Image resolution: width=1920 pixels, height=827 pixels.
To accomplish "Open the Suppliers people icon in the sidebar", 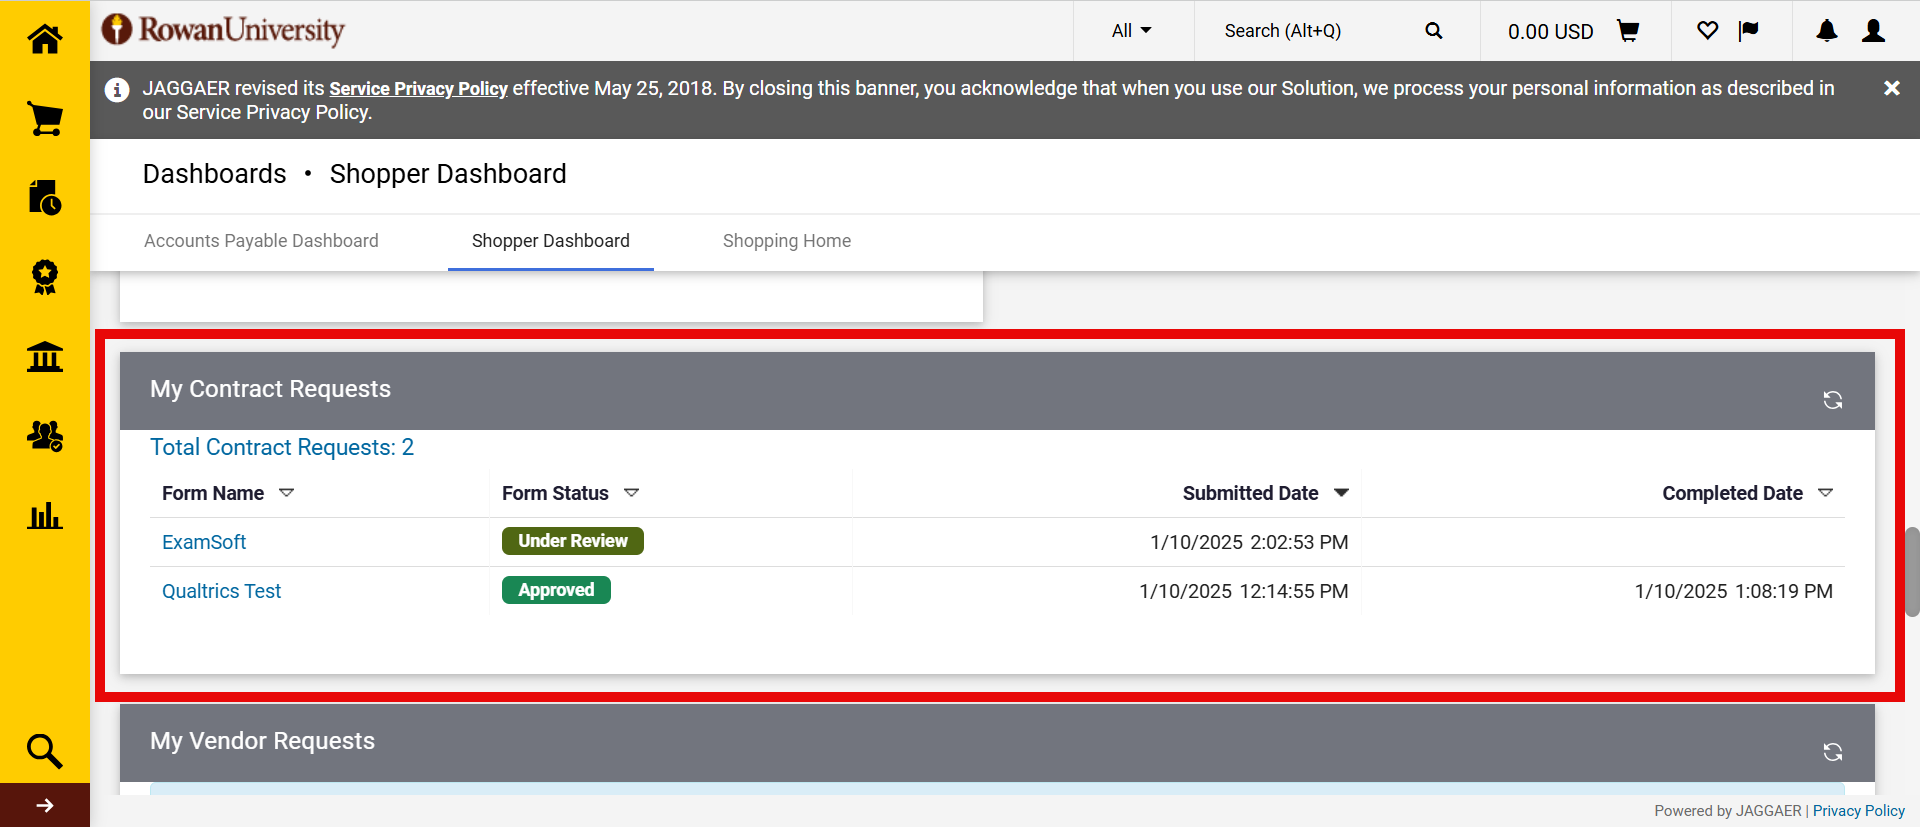I will [44, 436].
